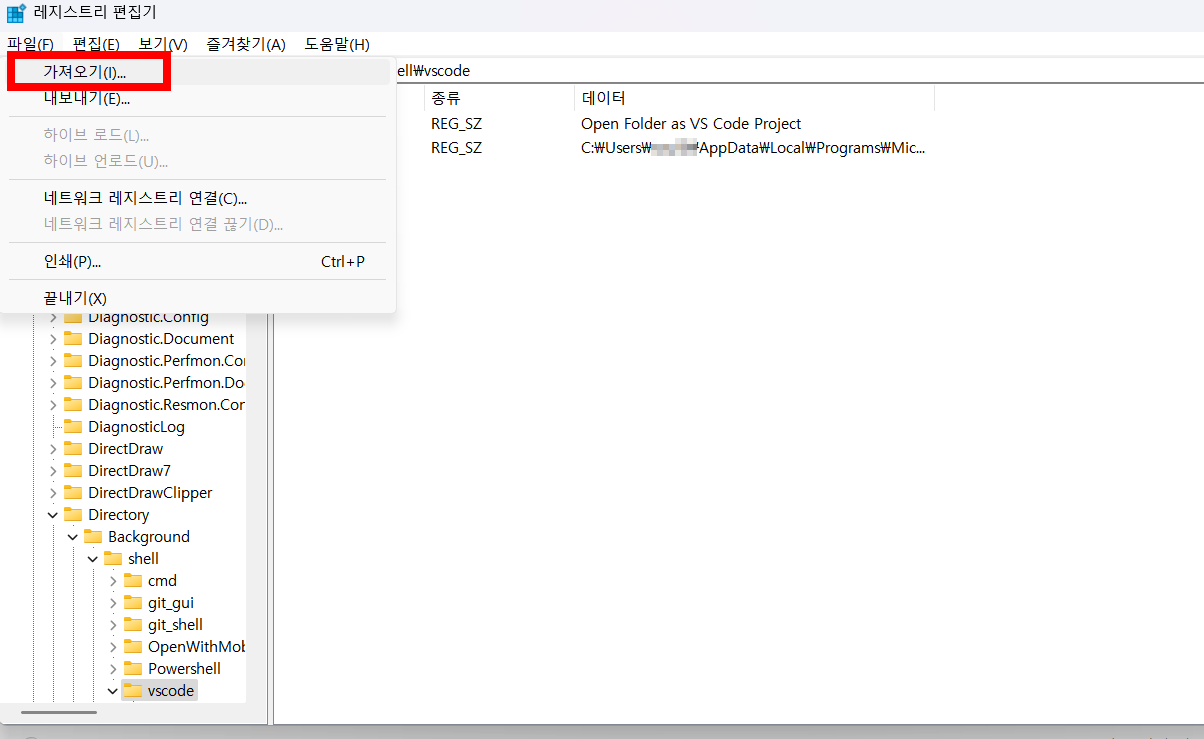Collapse the Background key
Image resolution: width=1204 pixels, height=739 pixels.
73,537
